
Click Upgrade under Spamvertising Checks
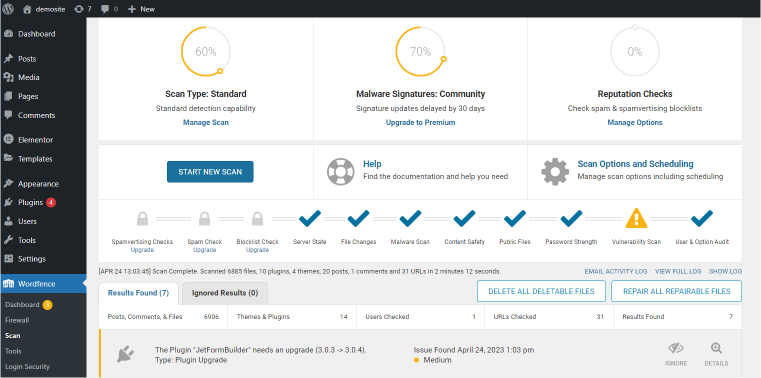click(x=142, y=250)
